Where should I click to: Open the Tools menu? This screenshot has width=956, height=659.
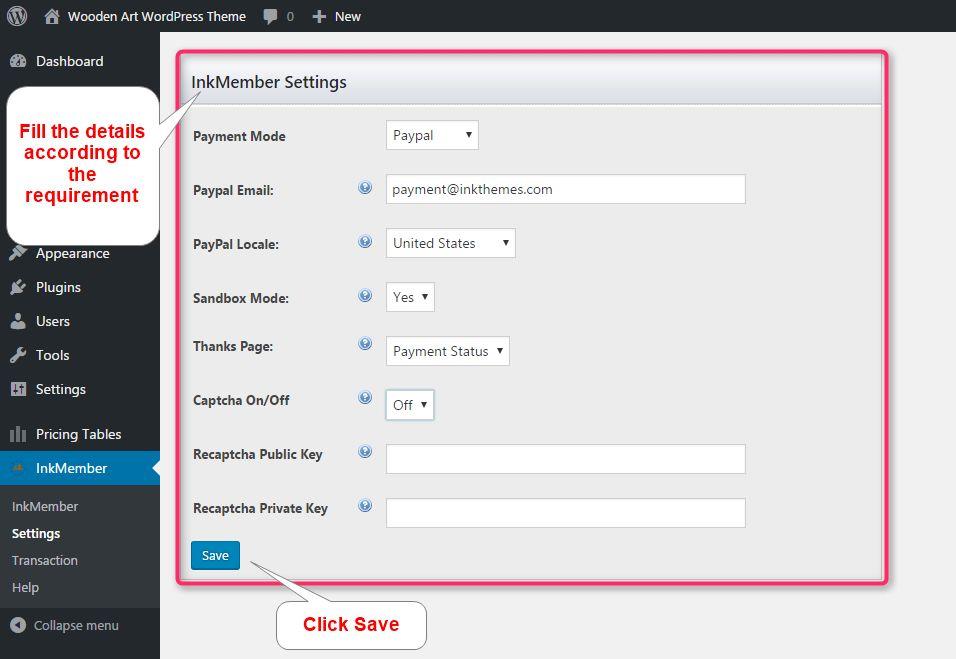click(52, 355)
